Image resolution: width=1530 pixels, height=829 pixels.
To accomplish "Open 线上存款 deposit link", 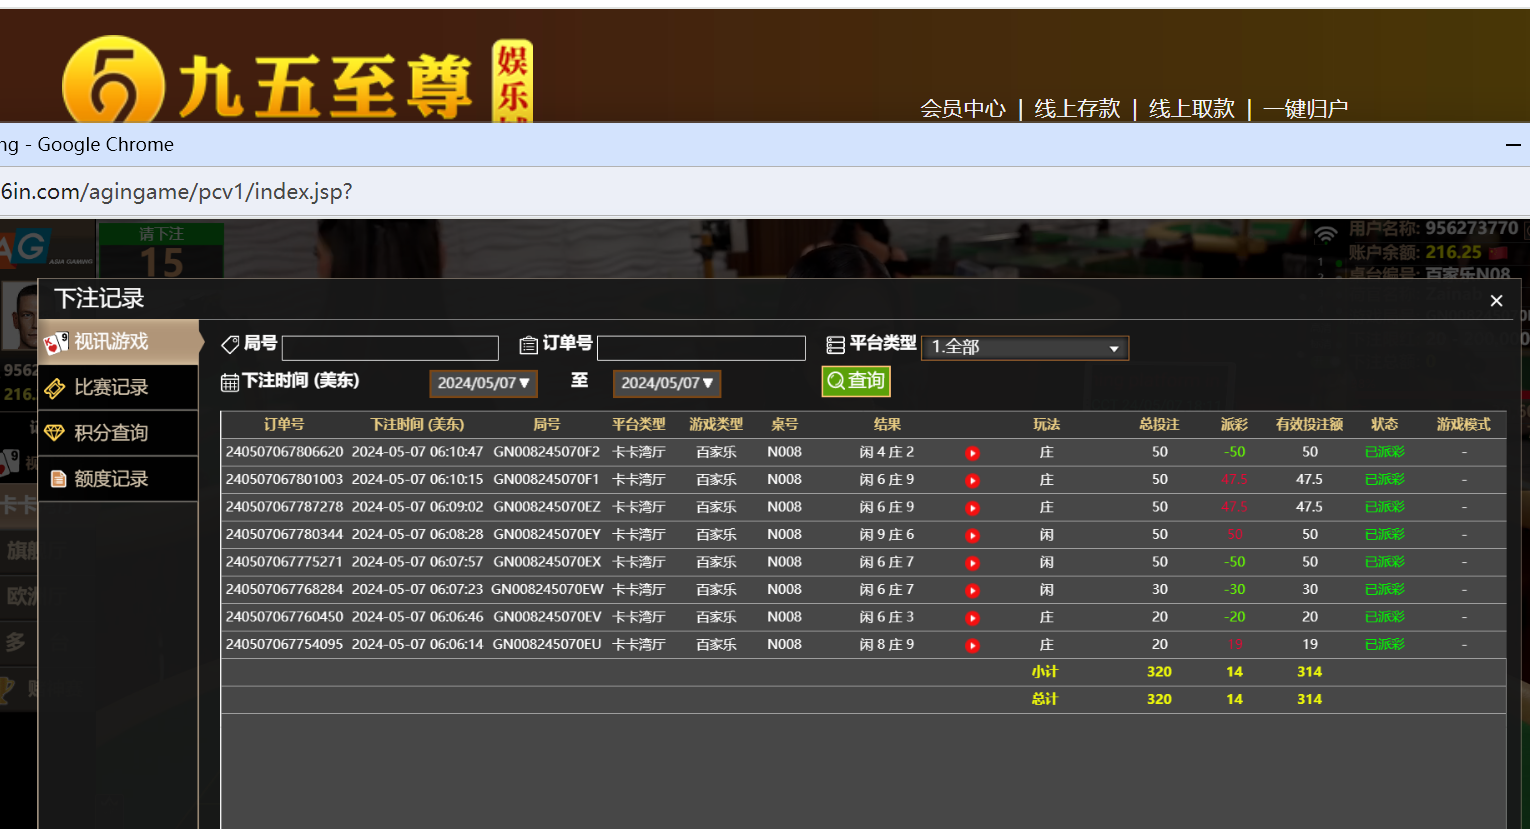I will pyautogui.click(x=1077, y=108).
